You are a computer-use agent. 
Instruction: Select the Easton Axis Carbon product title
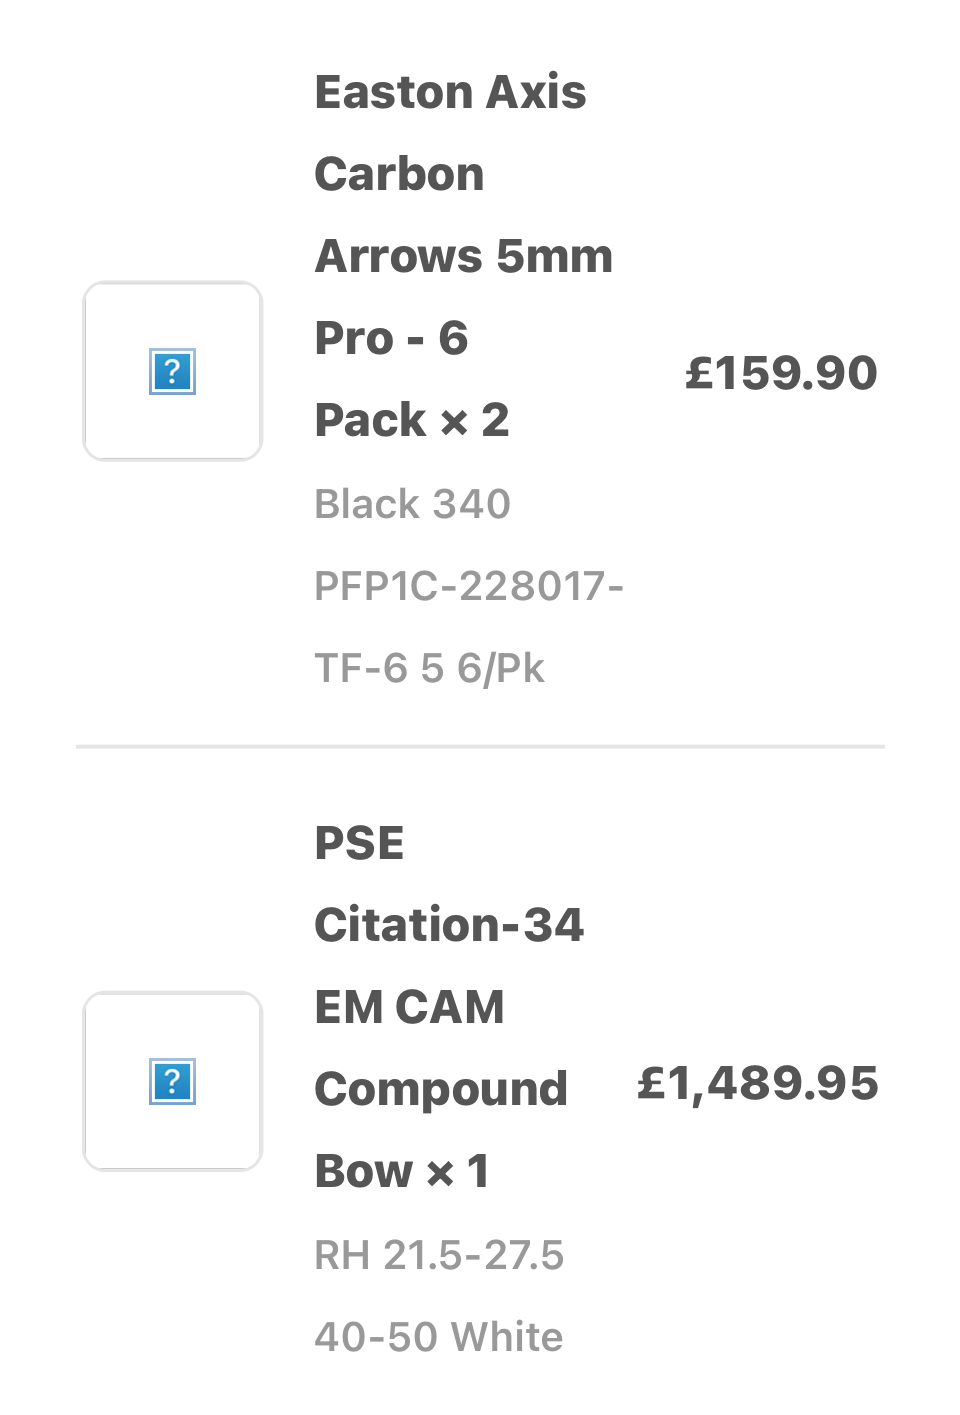(450, 133)
